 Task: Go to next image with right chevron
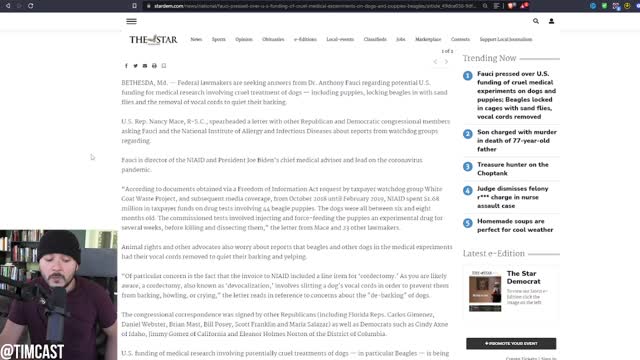[x=447, y=62]
